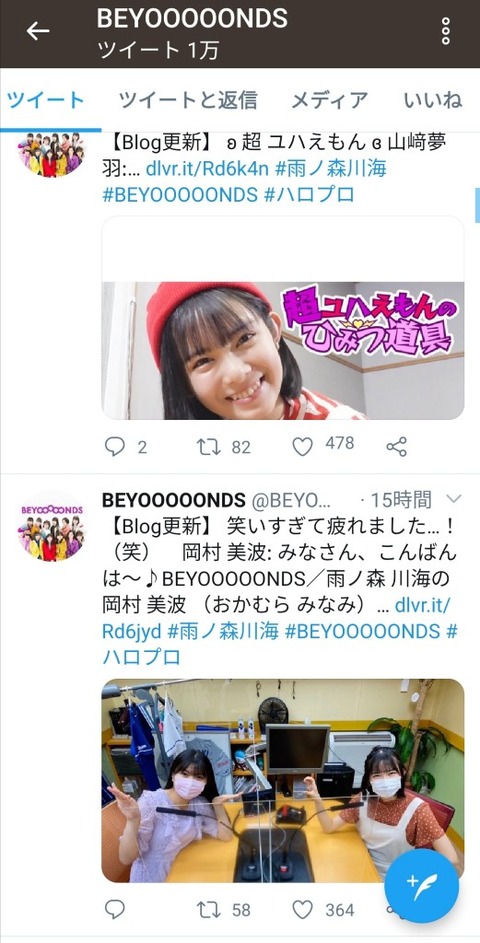The width and height of the screenshot is (480, 943).
Task: Retweet the tweet with 82 retweets
Action: point(209,447)
